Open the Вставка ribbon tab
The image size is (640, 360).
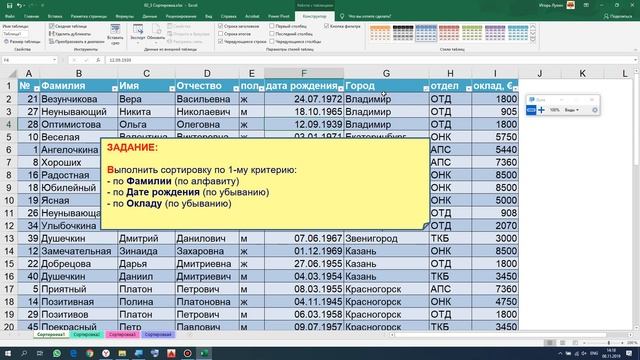point(55,16)
